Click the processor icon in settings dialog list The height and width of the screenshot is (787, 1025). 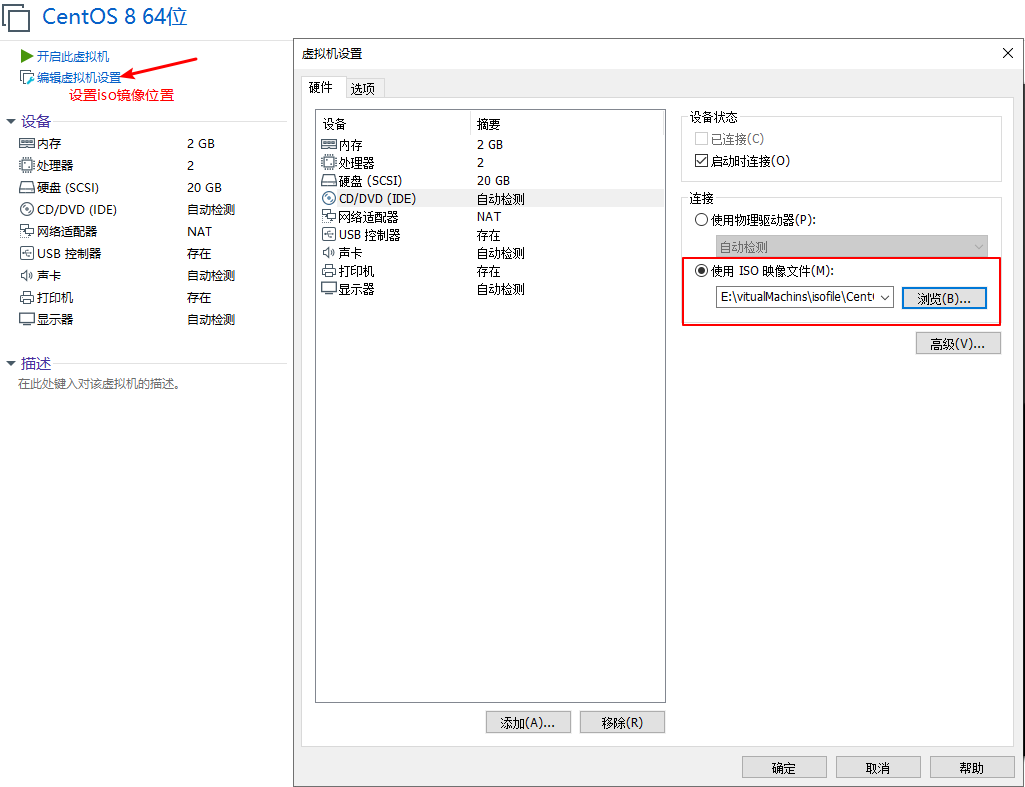tap(329, 163)
